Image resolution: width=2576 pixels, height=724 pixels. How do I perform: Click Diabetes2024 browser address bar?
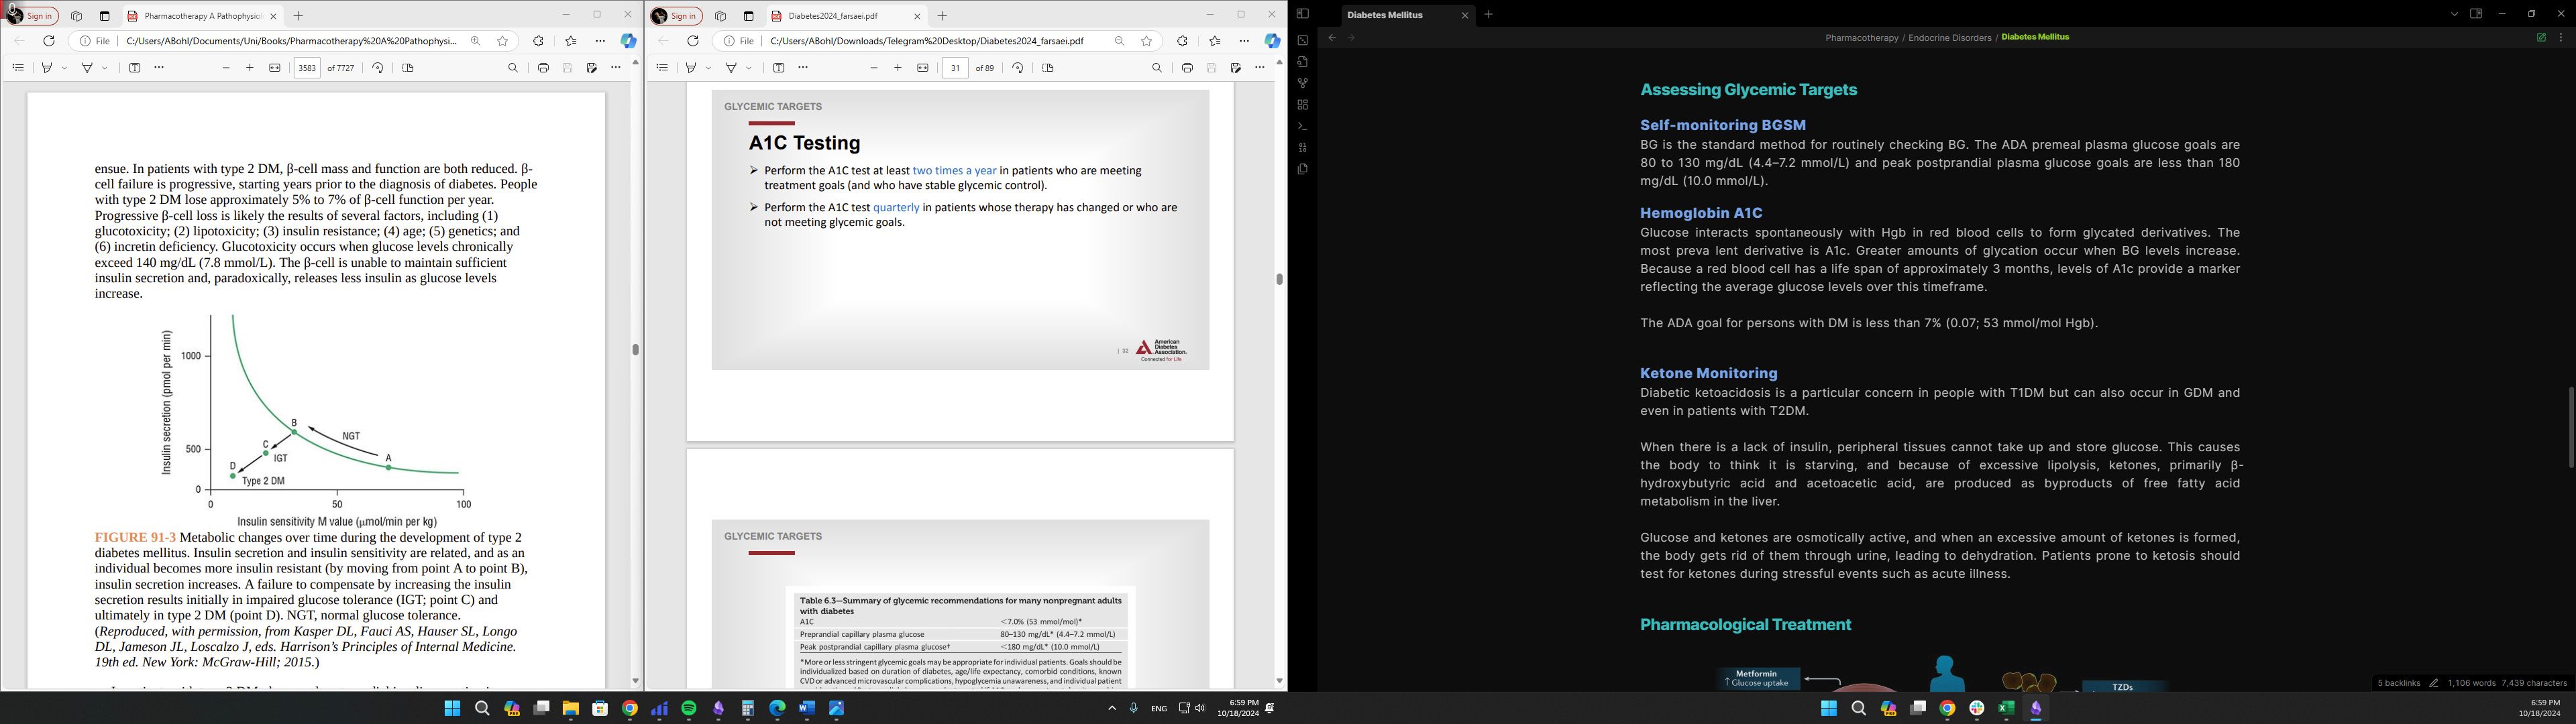point(937,41)
